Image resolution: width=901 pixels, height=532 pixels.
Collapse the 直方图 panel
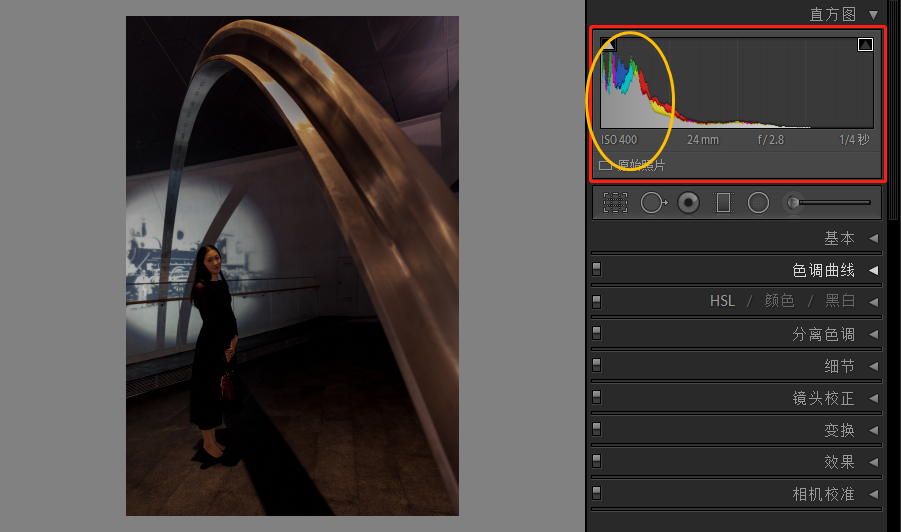tap(873, 14)
